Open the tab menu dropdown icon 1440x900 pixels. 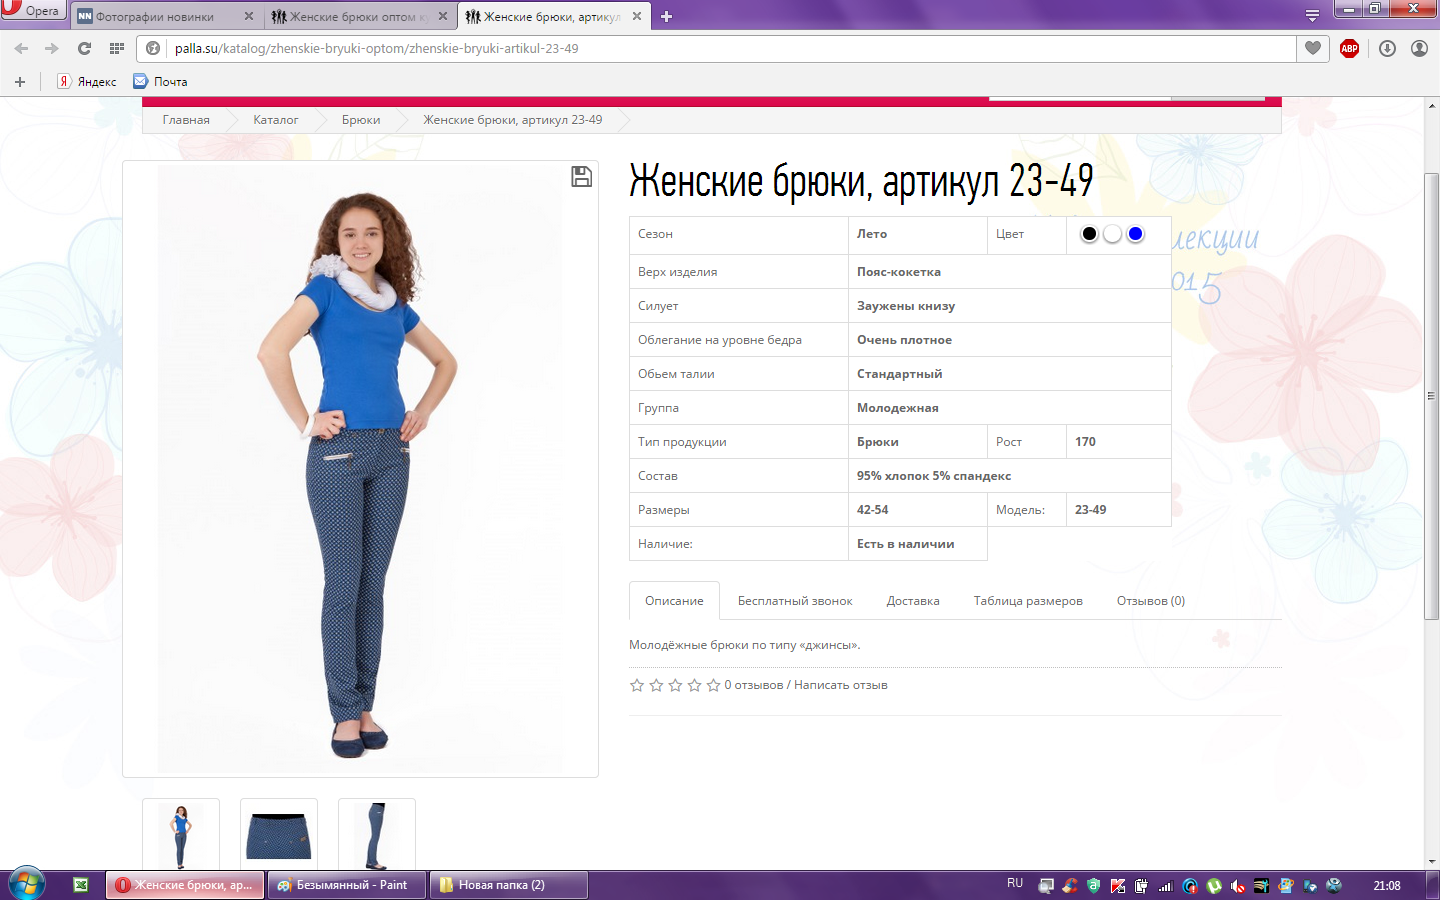(x=1312, y=16)
